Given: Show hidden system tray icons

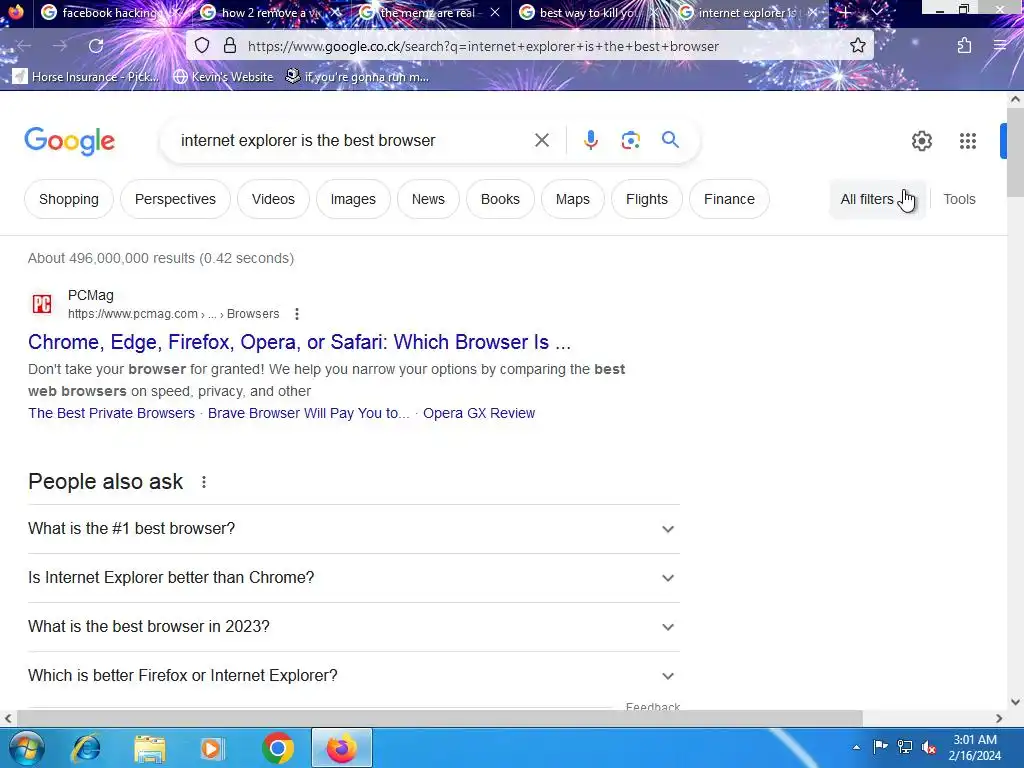Looking at the screenshot, I should [856, 748].
